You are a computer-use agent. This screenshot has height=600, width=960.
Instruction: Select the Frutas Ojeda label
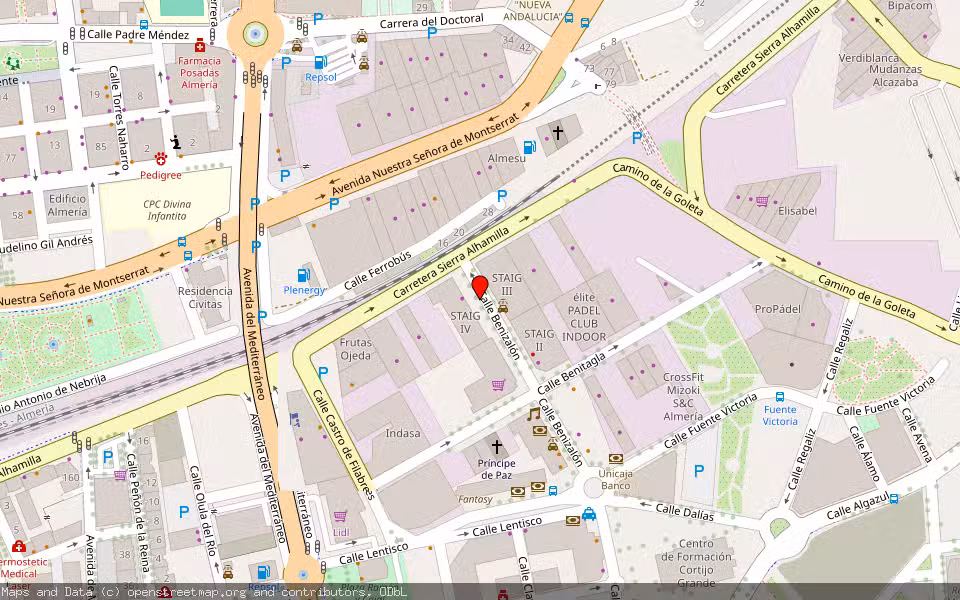tap(355, 349)
